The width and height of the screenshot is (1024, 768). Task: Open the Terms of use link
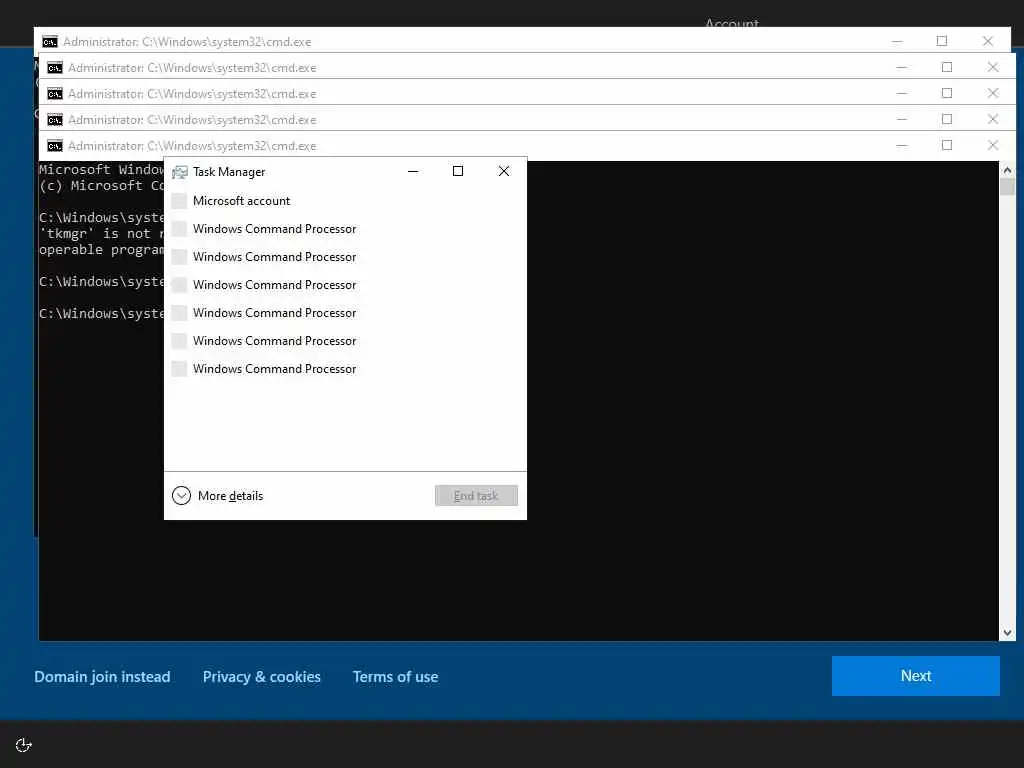(396, 677)
